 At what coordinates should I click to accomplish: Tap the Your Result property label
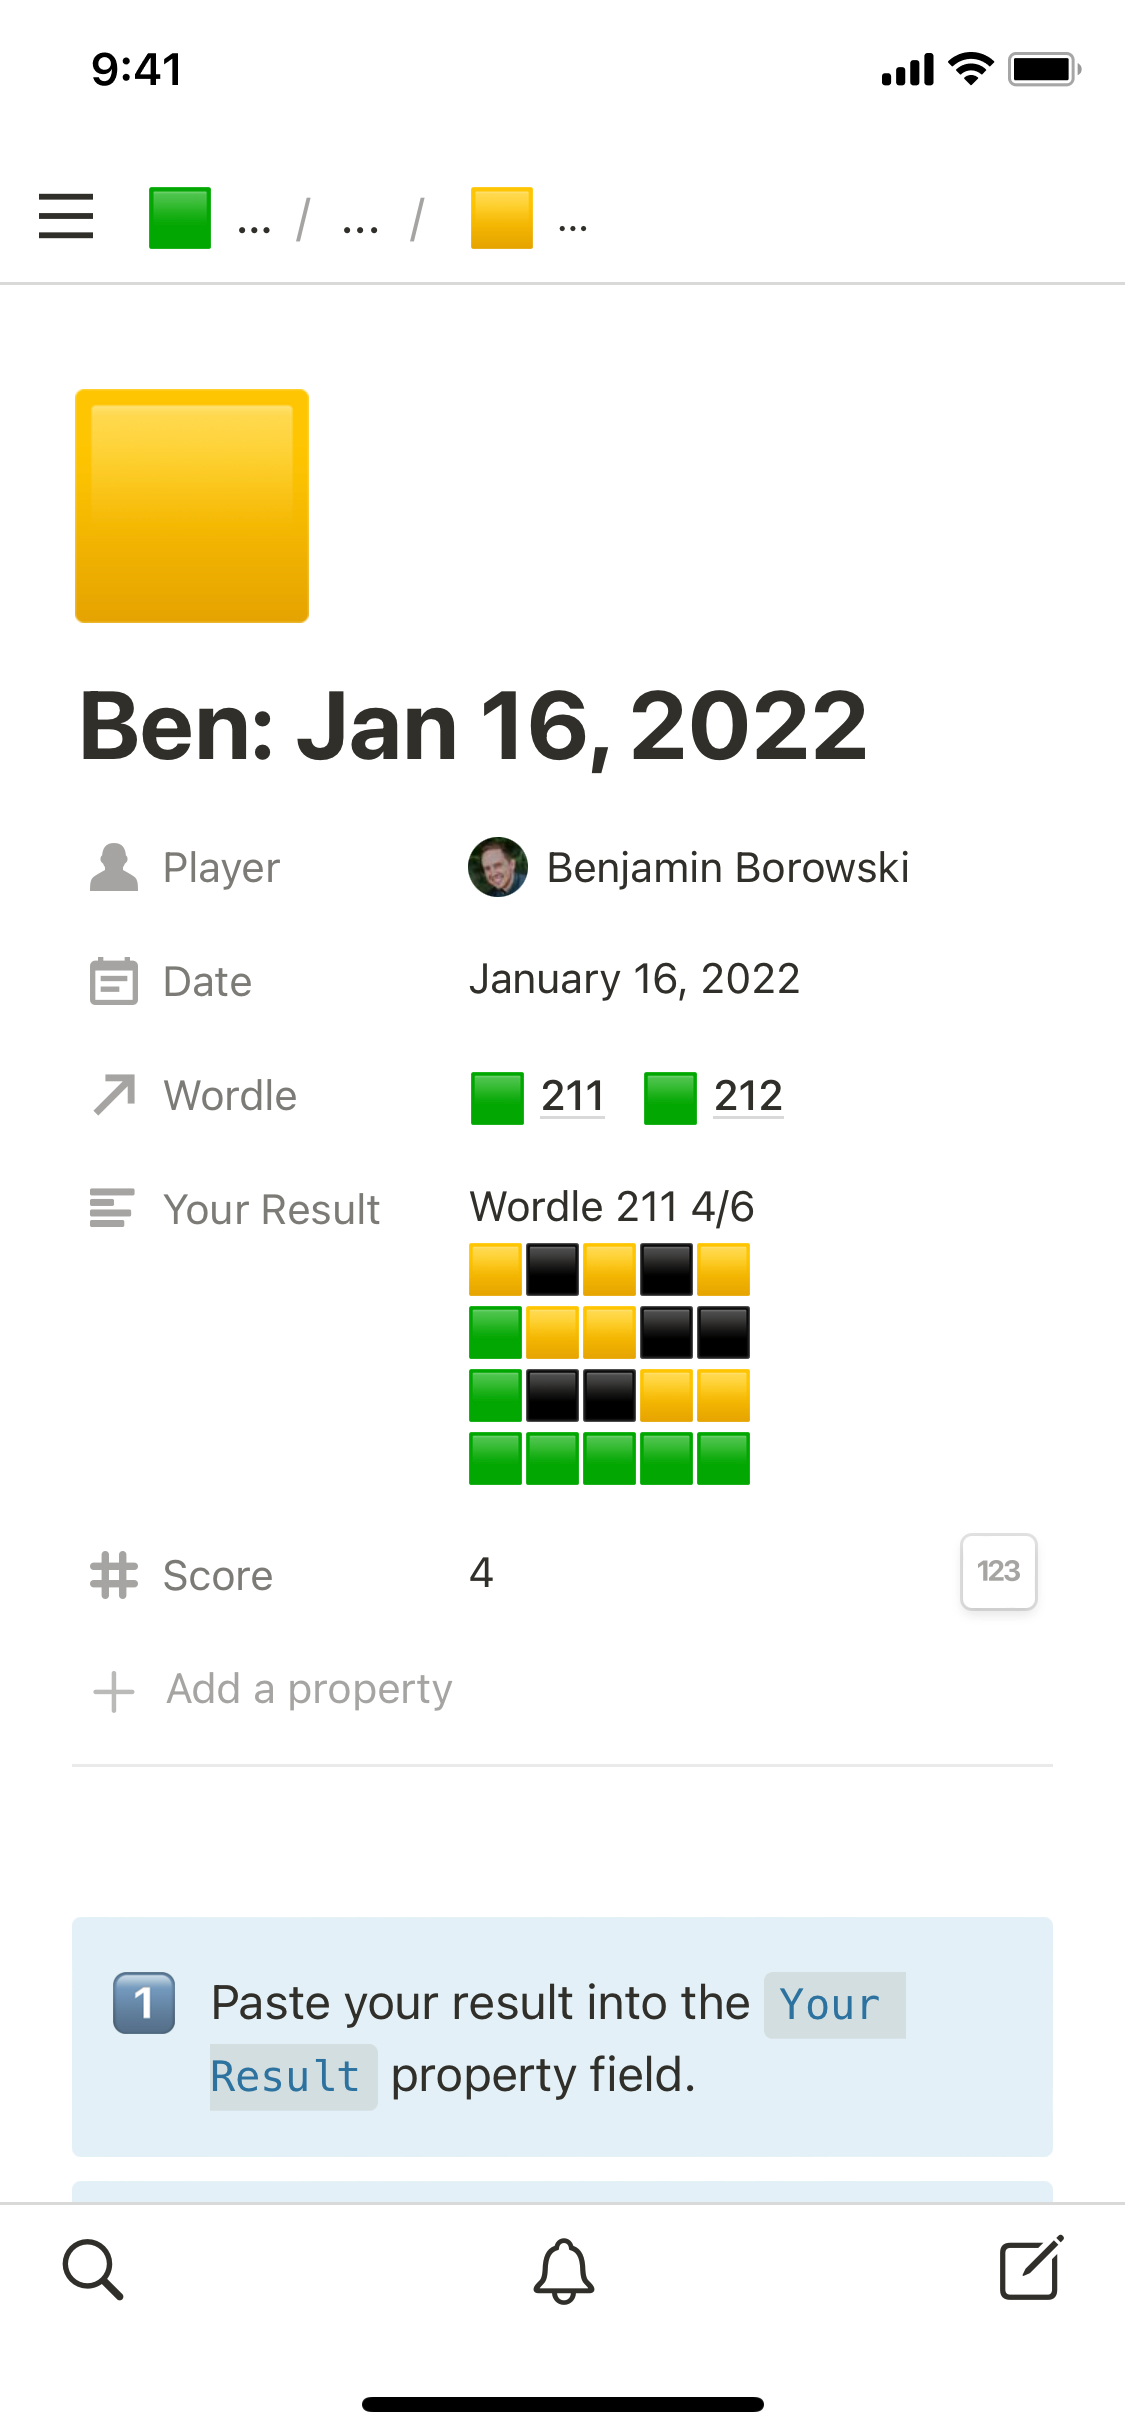pos(271,1210)
